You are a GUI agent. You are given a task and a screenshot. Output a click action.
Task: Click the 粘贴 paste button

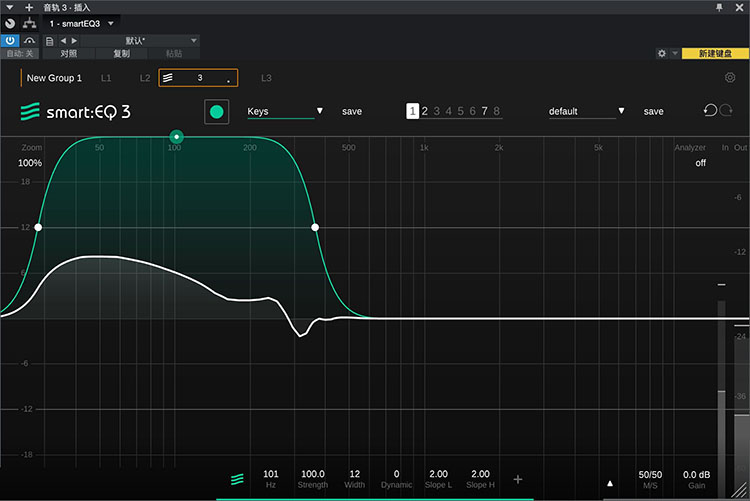[x=174, y=54]
